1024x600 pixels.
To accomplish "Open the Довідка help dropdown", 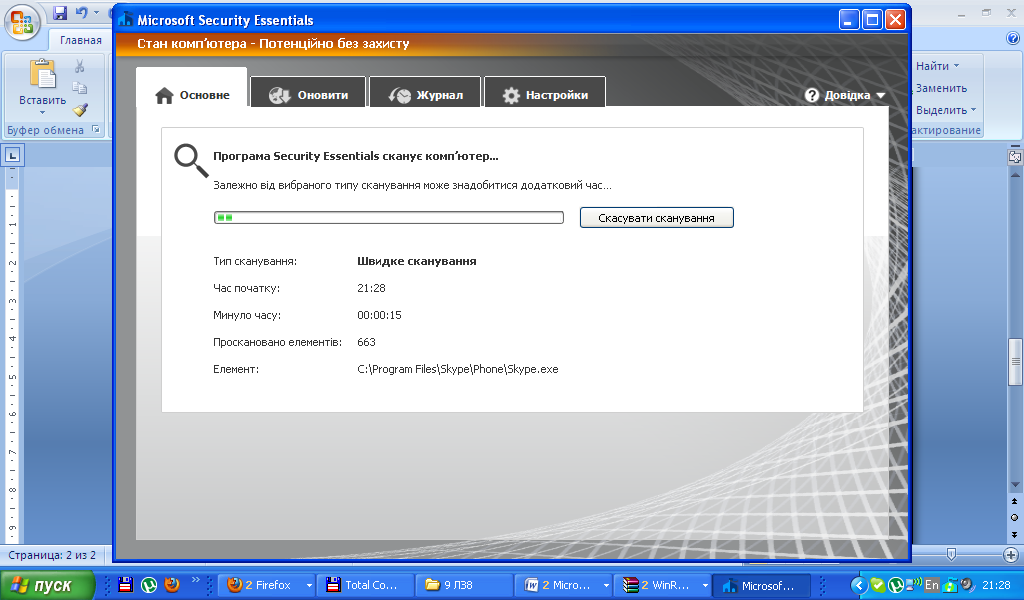I will [845, 95].
